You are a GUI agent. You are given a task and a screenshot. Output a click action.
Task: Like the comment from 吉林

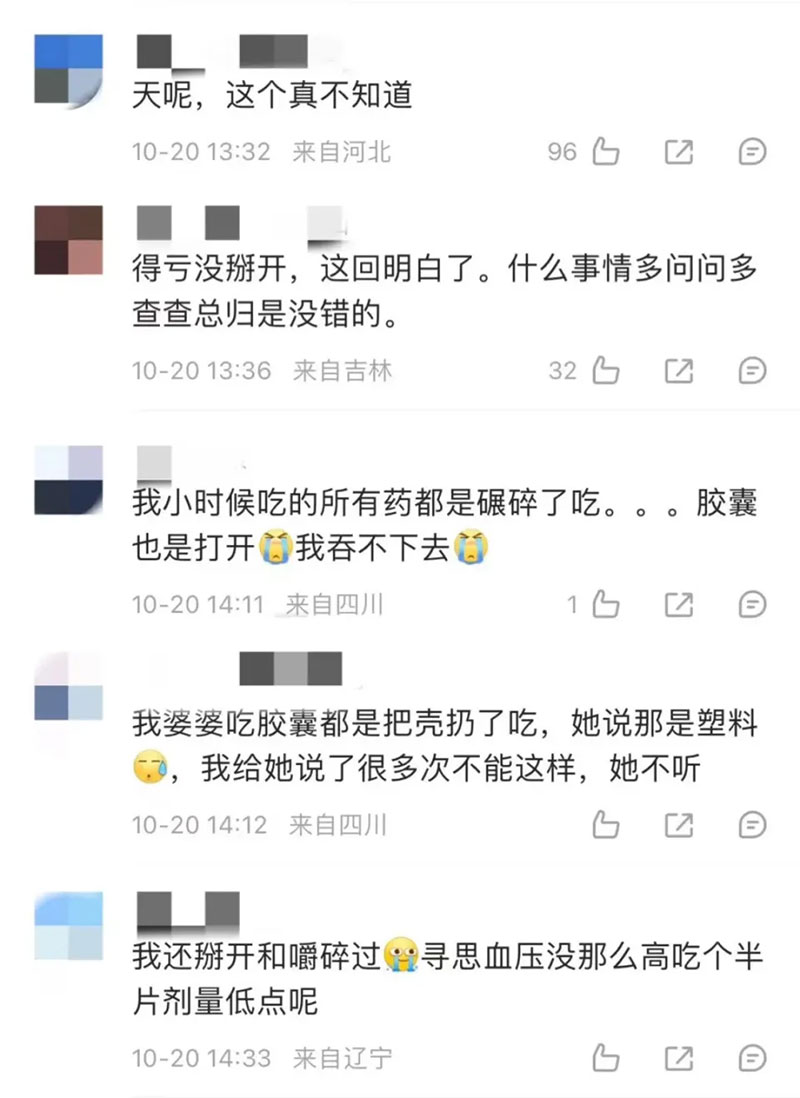click(x=605, y=370)
